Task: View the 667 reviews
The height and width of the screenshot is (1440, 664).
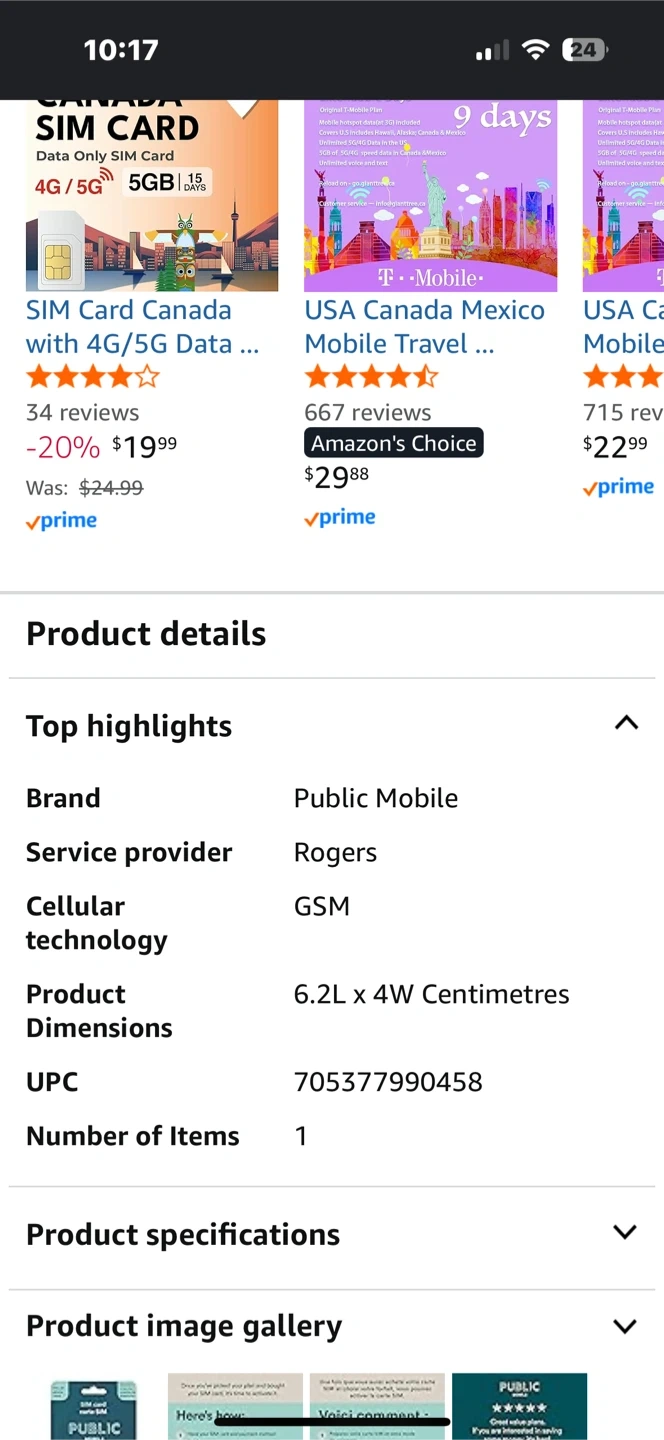Action: (x=368, y=412)
